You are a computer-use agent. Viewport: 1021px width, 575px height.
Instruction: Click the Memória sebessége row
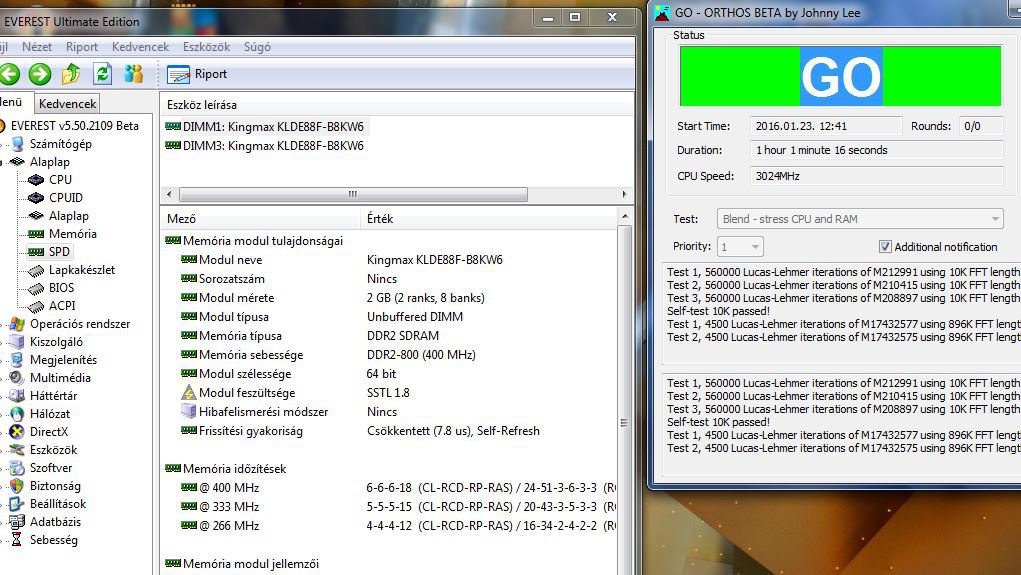(x=389, y=355)
